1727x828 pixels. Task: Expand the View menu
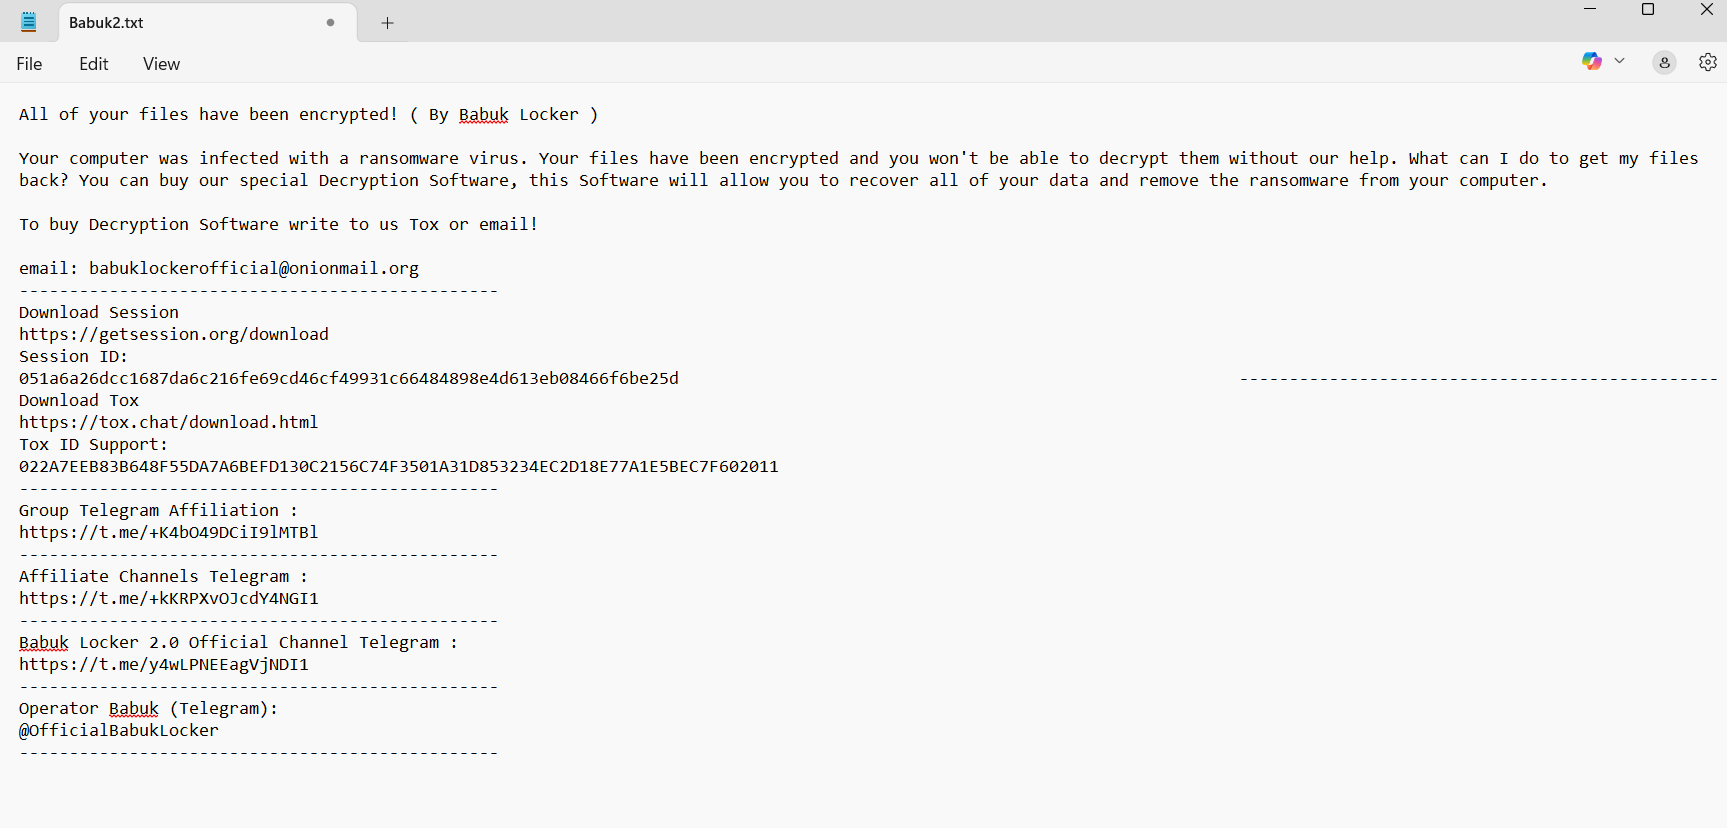161,64
